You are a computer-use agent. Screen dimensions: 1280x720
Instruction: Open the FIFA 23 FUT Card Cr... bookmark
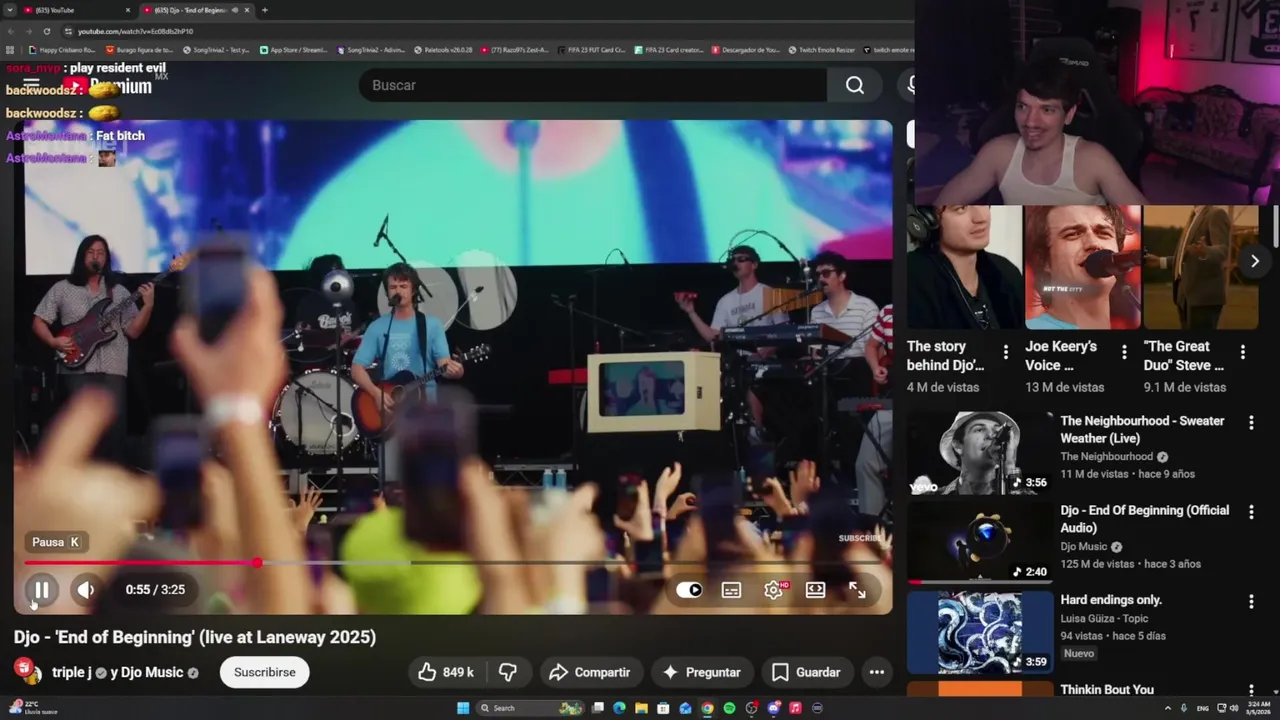591,49
